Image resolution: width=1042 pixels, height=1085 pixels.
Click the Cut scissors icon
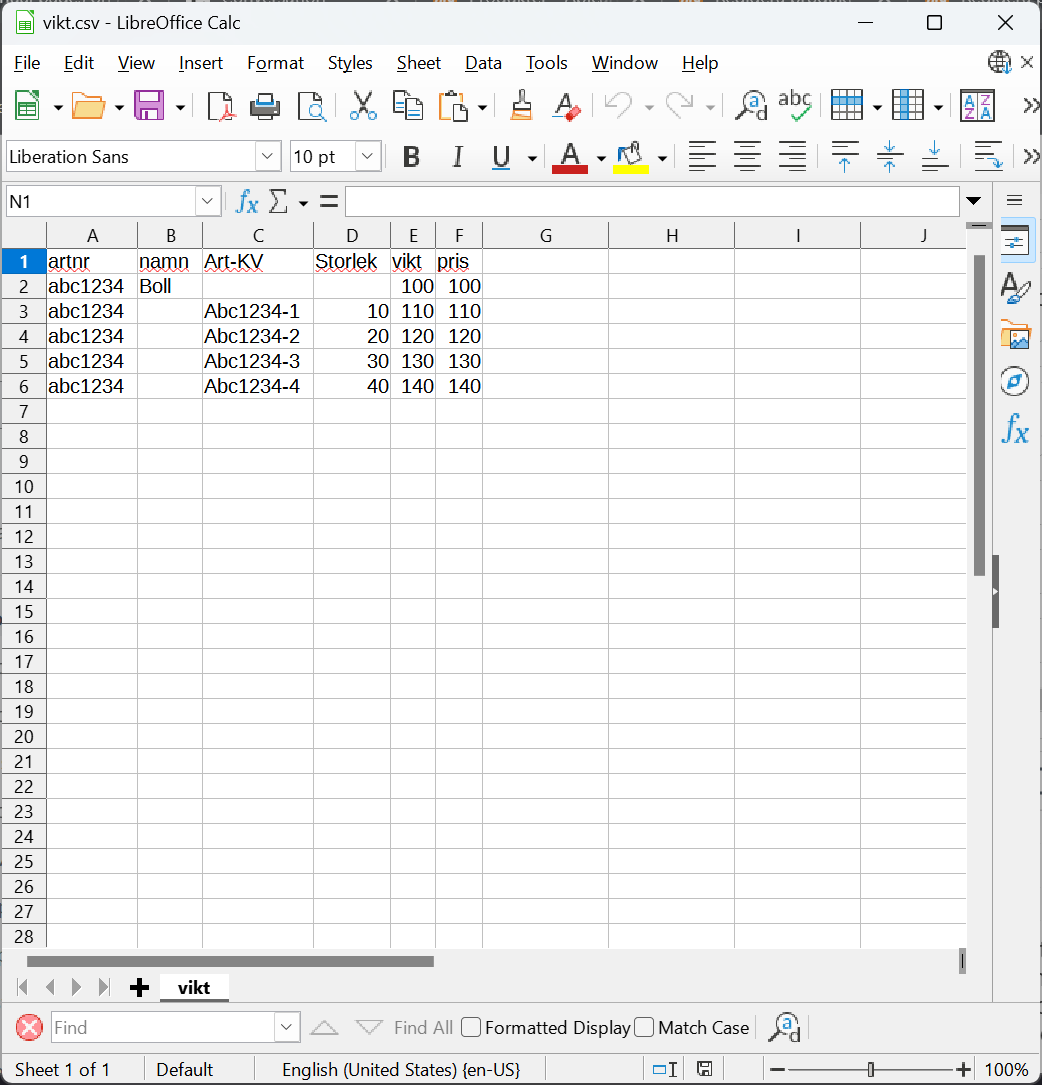(362, 106)
